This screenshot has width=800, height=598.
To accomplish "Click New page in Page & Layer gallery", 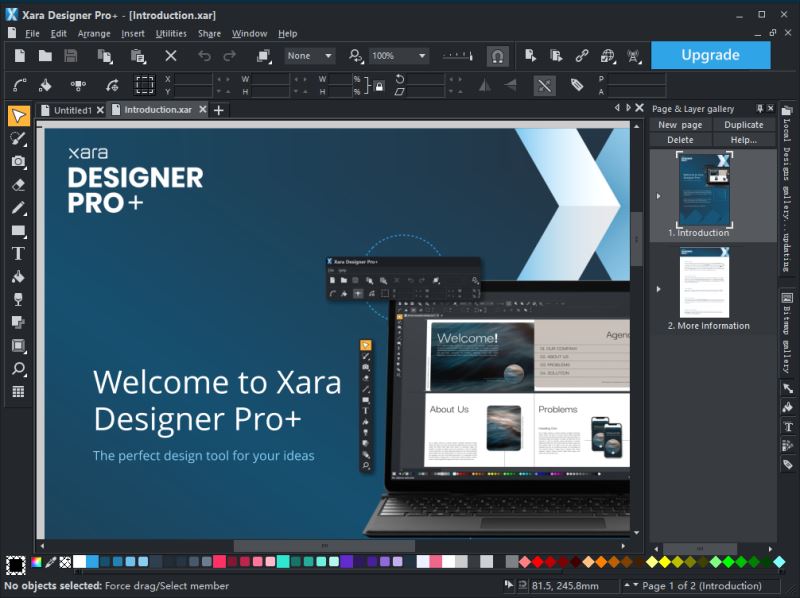I will tap(679, 124).
